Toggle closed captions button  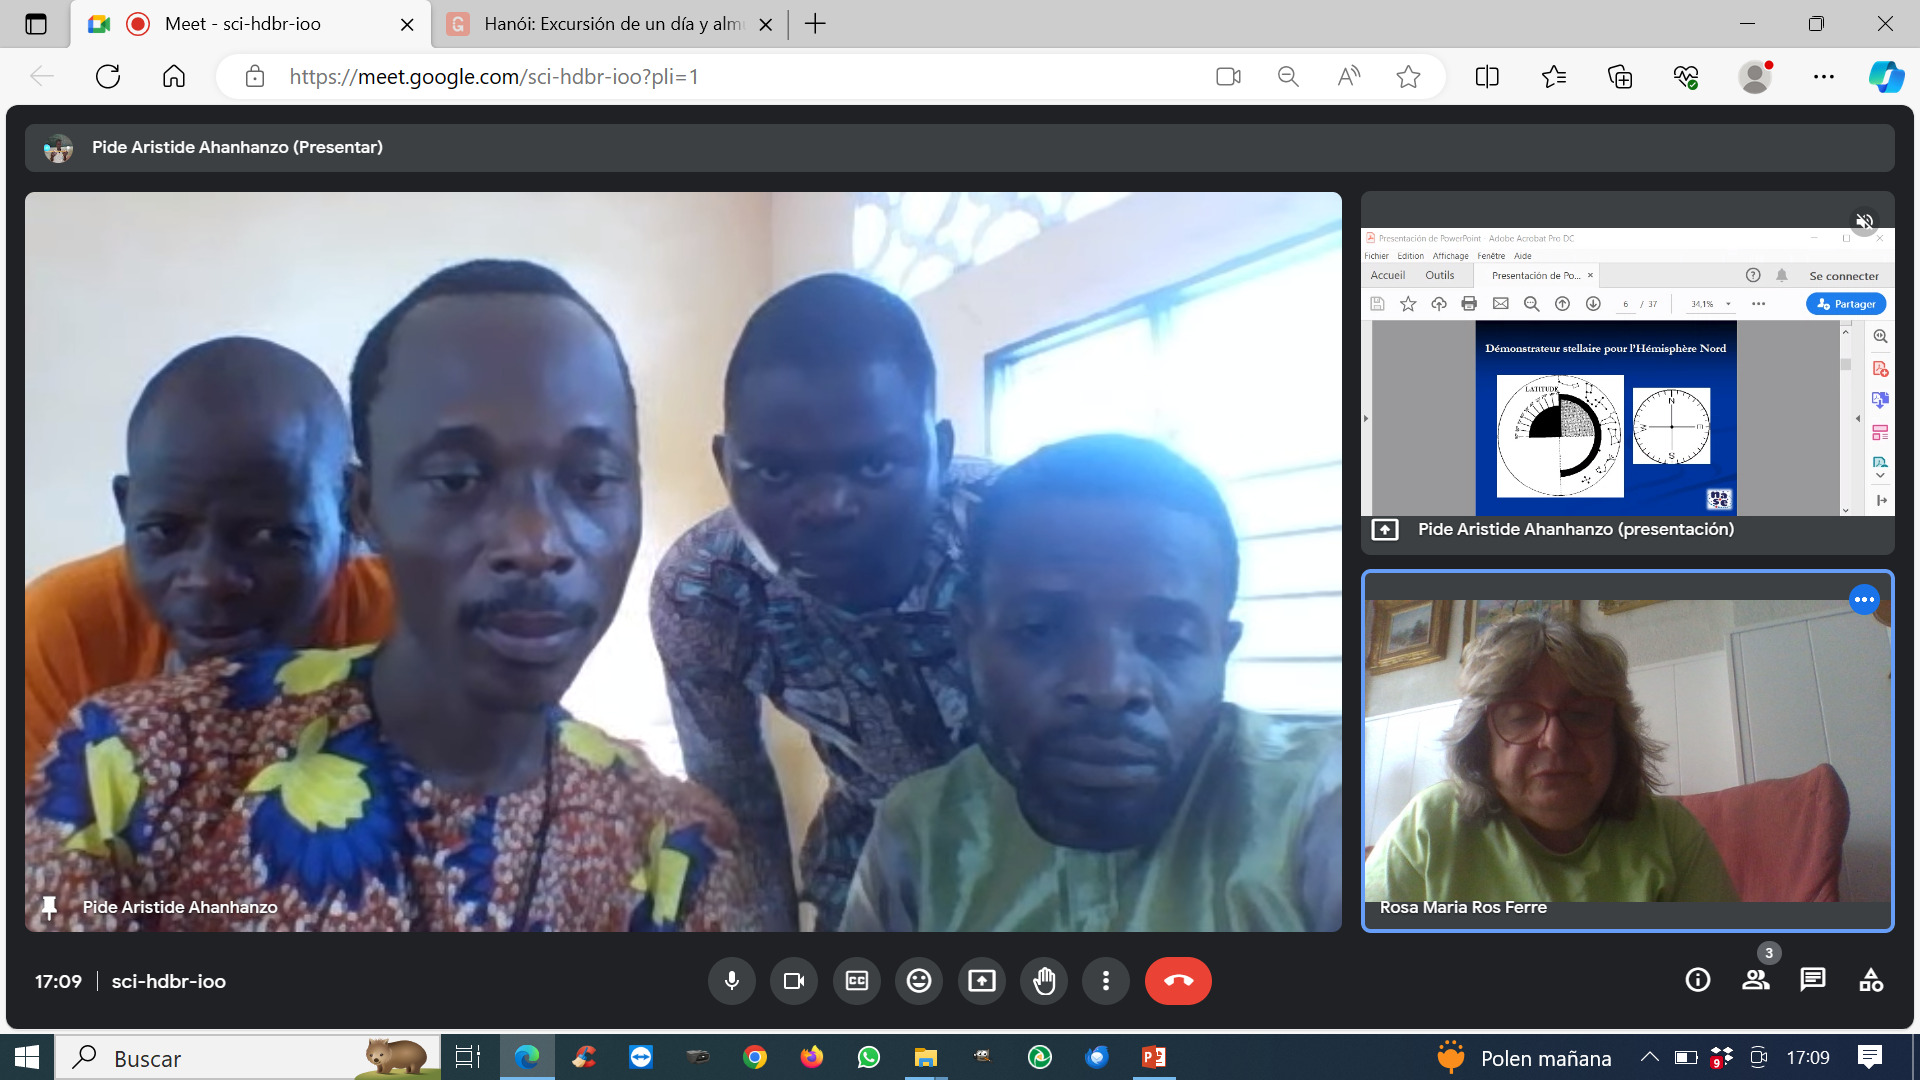tap(857, 981)
